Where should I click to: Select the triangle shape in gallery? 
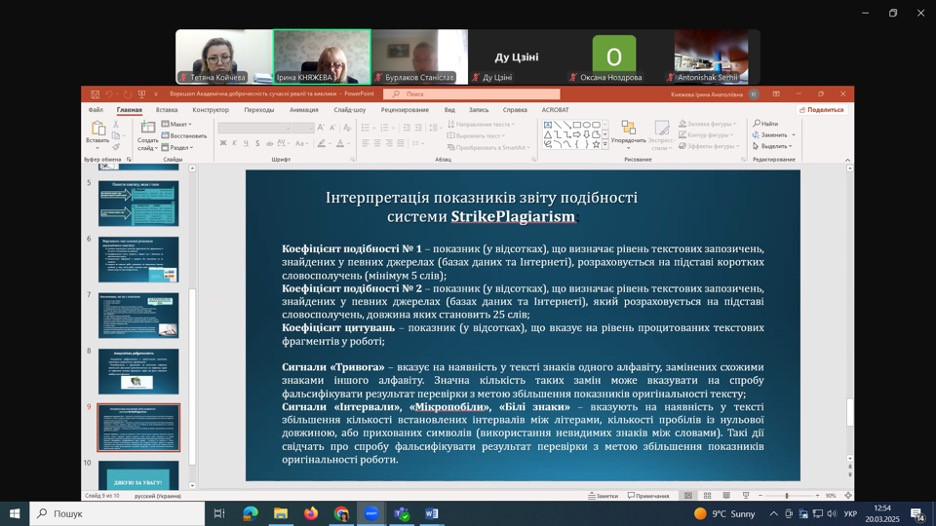[548, 134]
